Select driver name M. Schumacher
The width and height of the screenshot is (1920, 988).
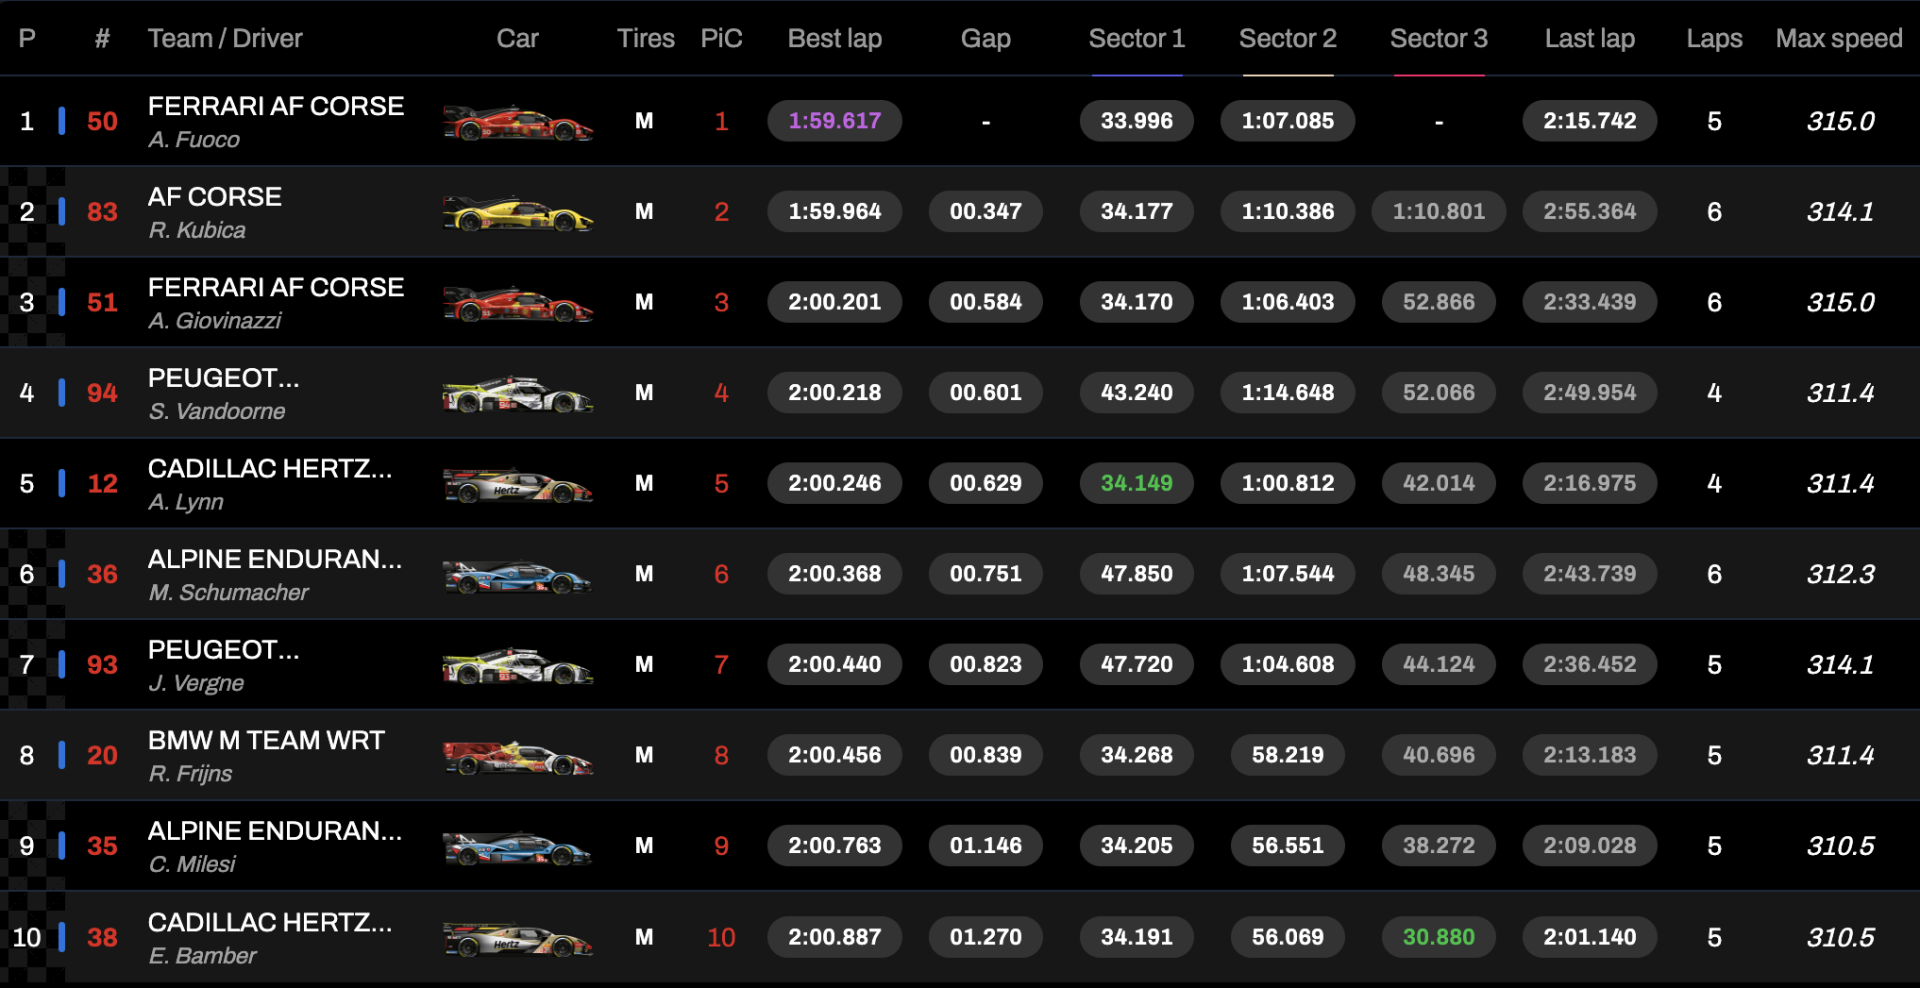[229, 593]
